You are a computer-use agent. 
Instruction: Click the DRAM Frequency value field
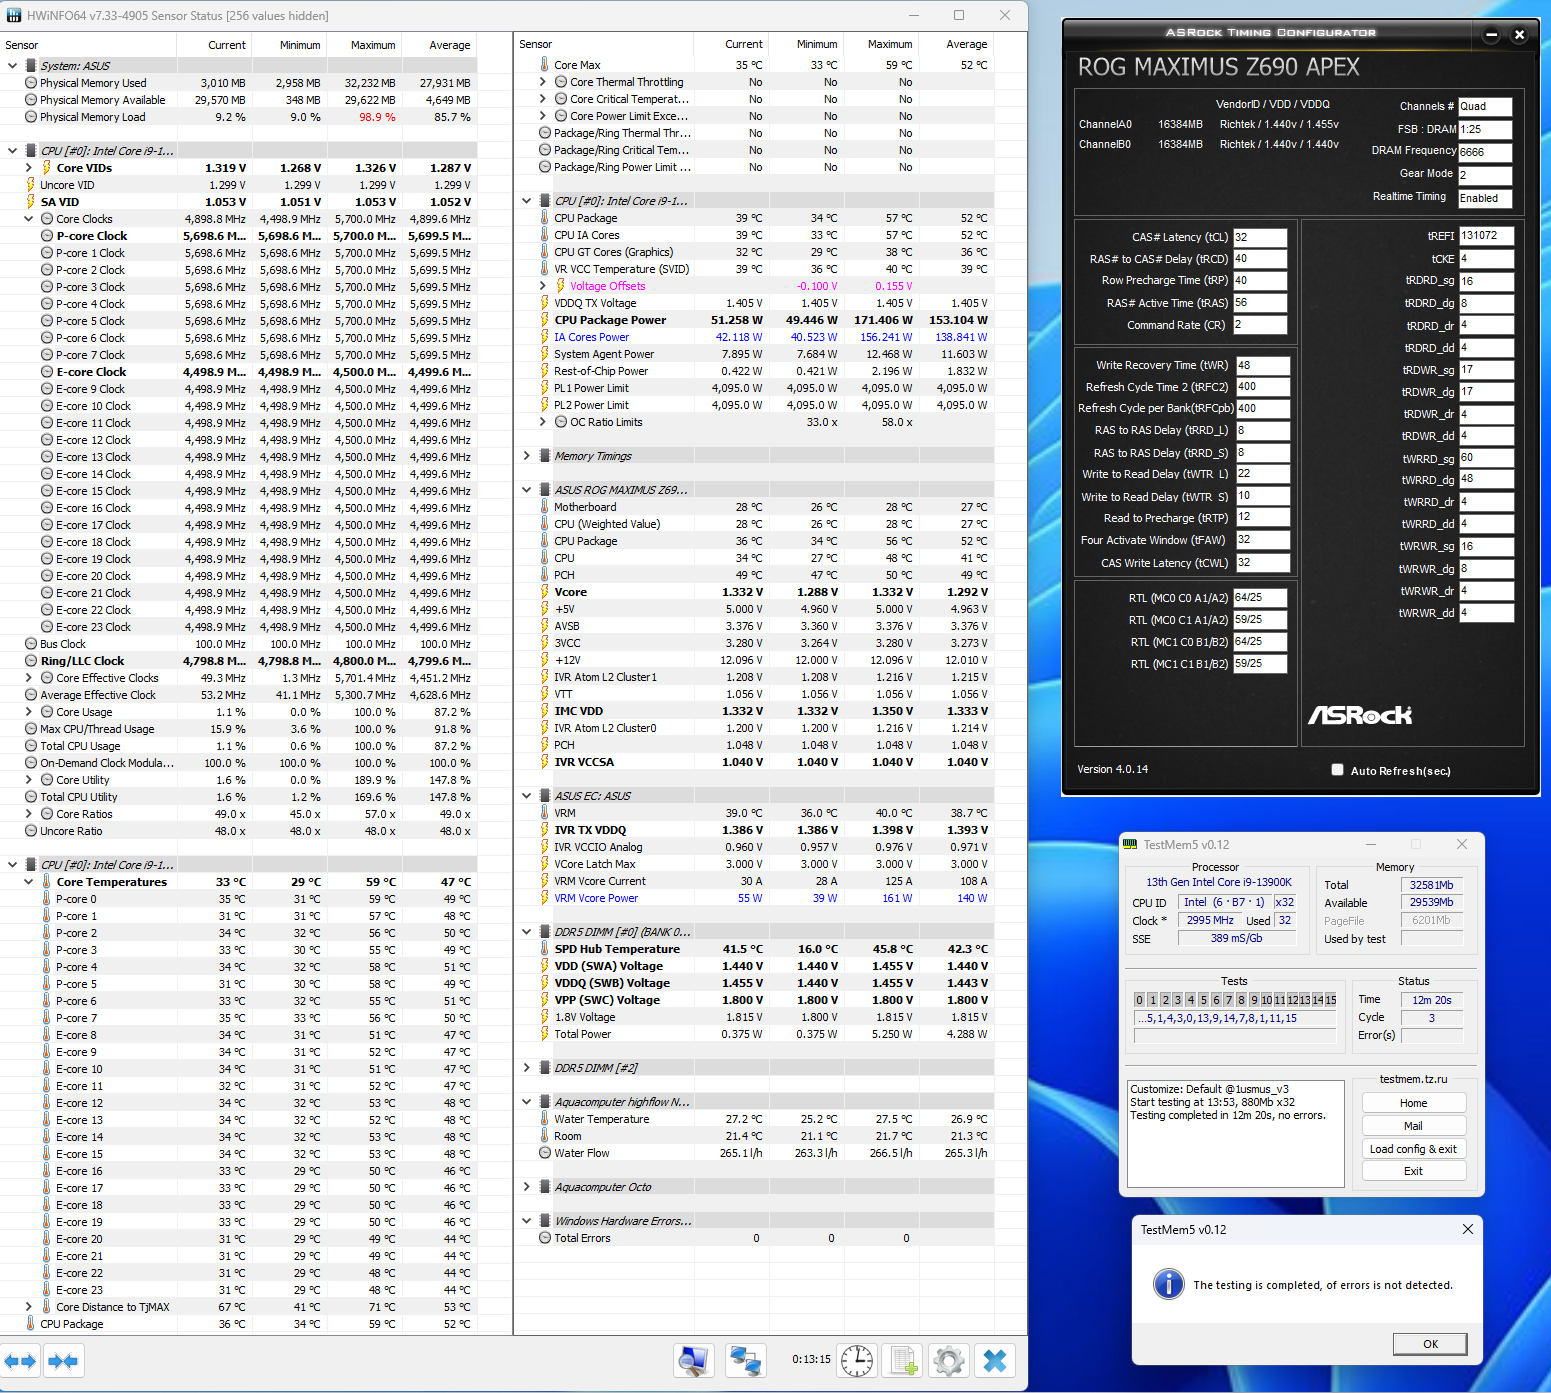(x=1485, y=152)
